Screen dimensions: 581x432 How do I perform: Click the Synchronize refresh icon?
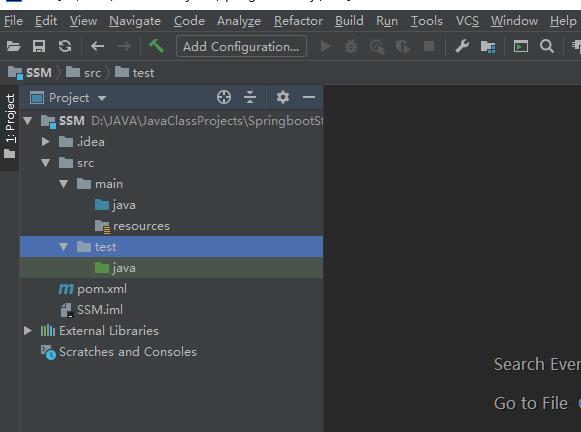tap(65, 47)
